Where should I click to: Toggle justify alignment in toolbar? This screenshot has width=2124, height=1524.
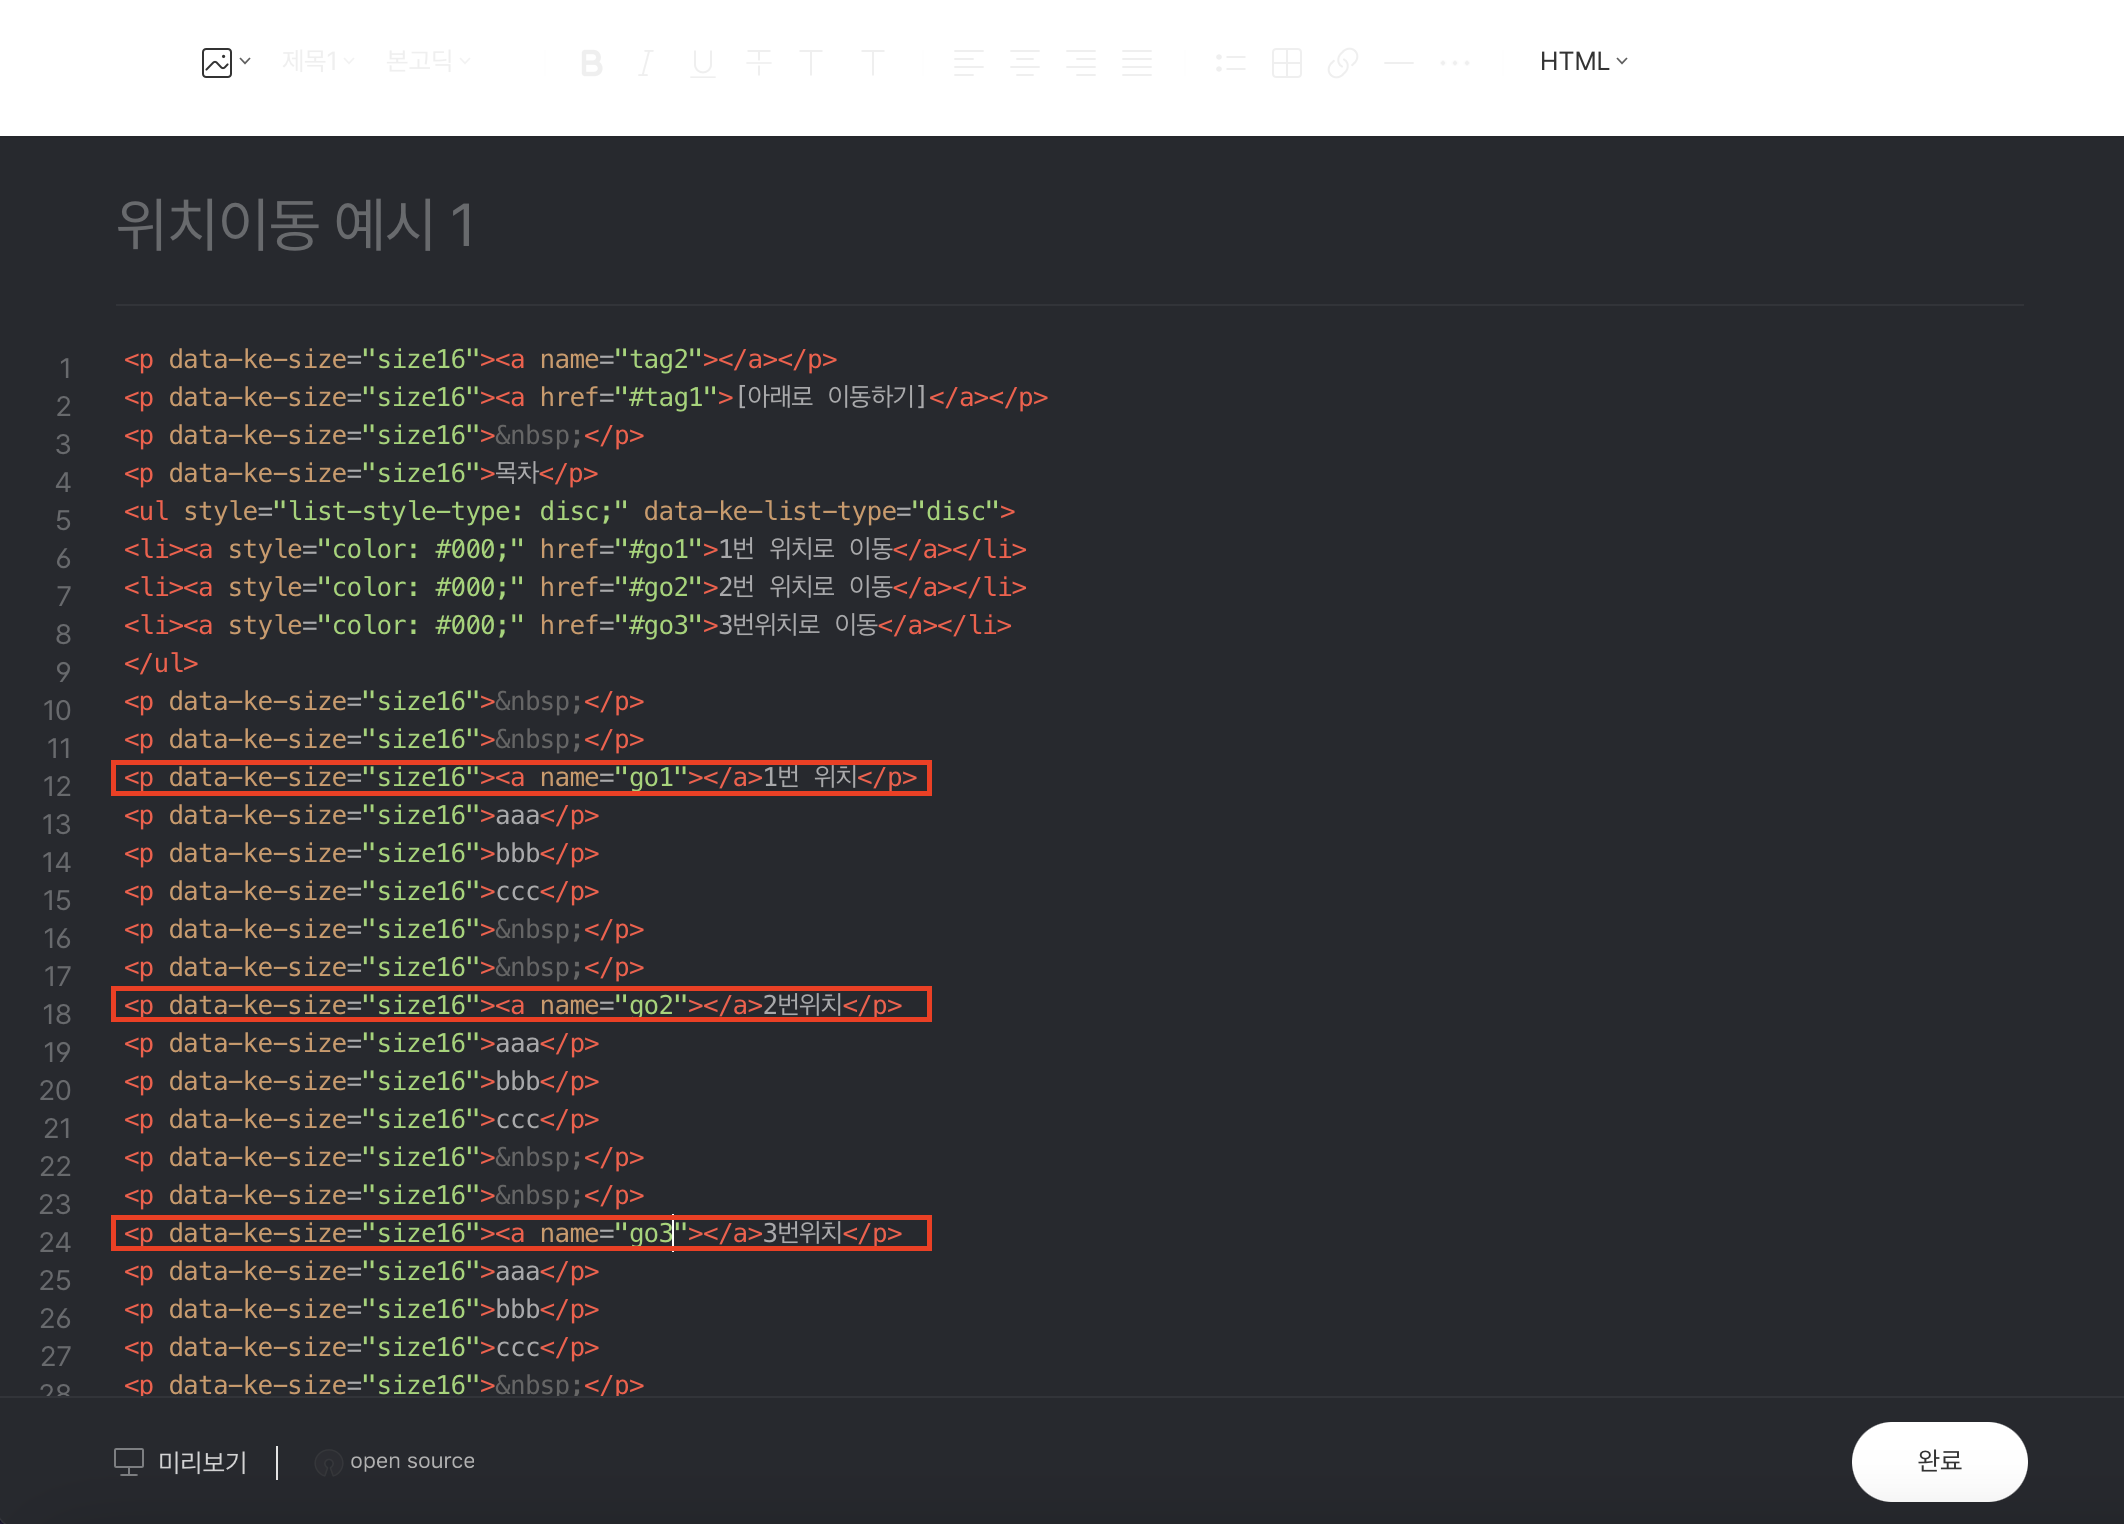pyautogui.click(x=1137, y=63)
